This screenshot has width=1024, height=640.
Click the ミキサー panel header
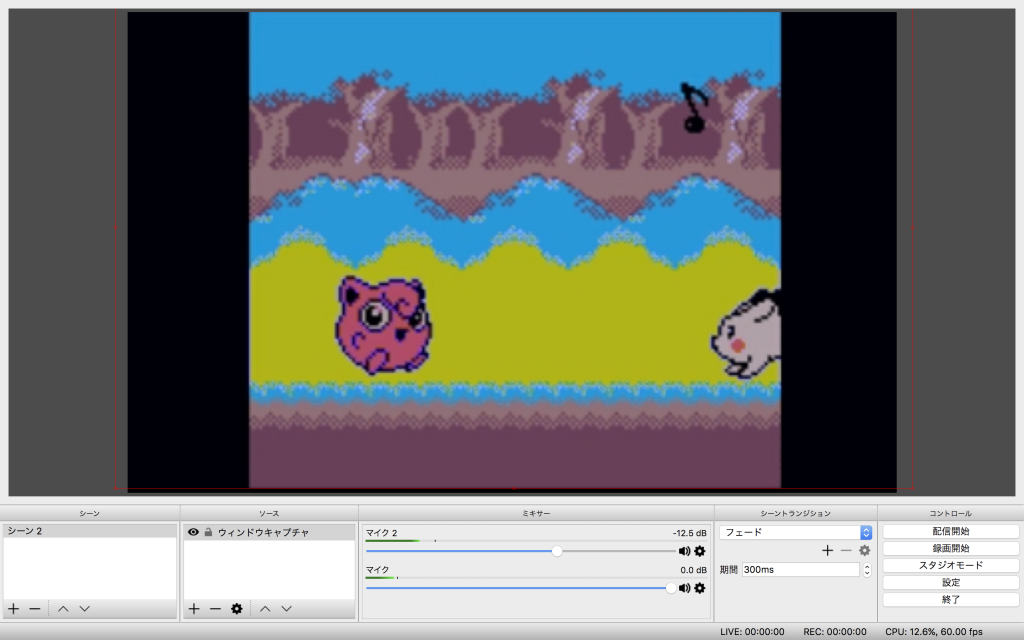coord(536,513)
